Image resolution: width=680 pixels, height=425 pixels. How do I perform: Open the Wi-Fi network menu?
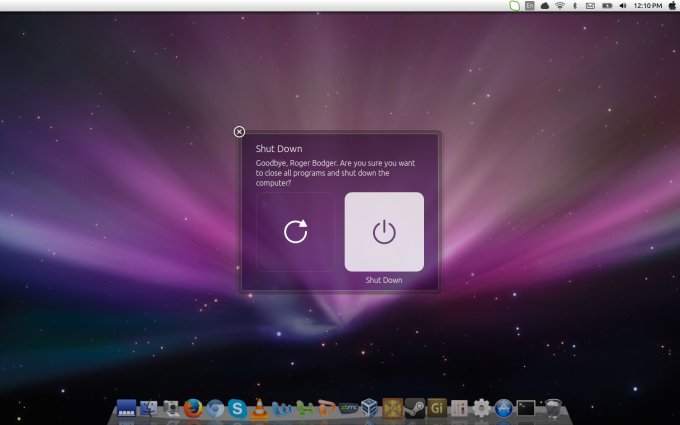click(560, 6)
